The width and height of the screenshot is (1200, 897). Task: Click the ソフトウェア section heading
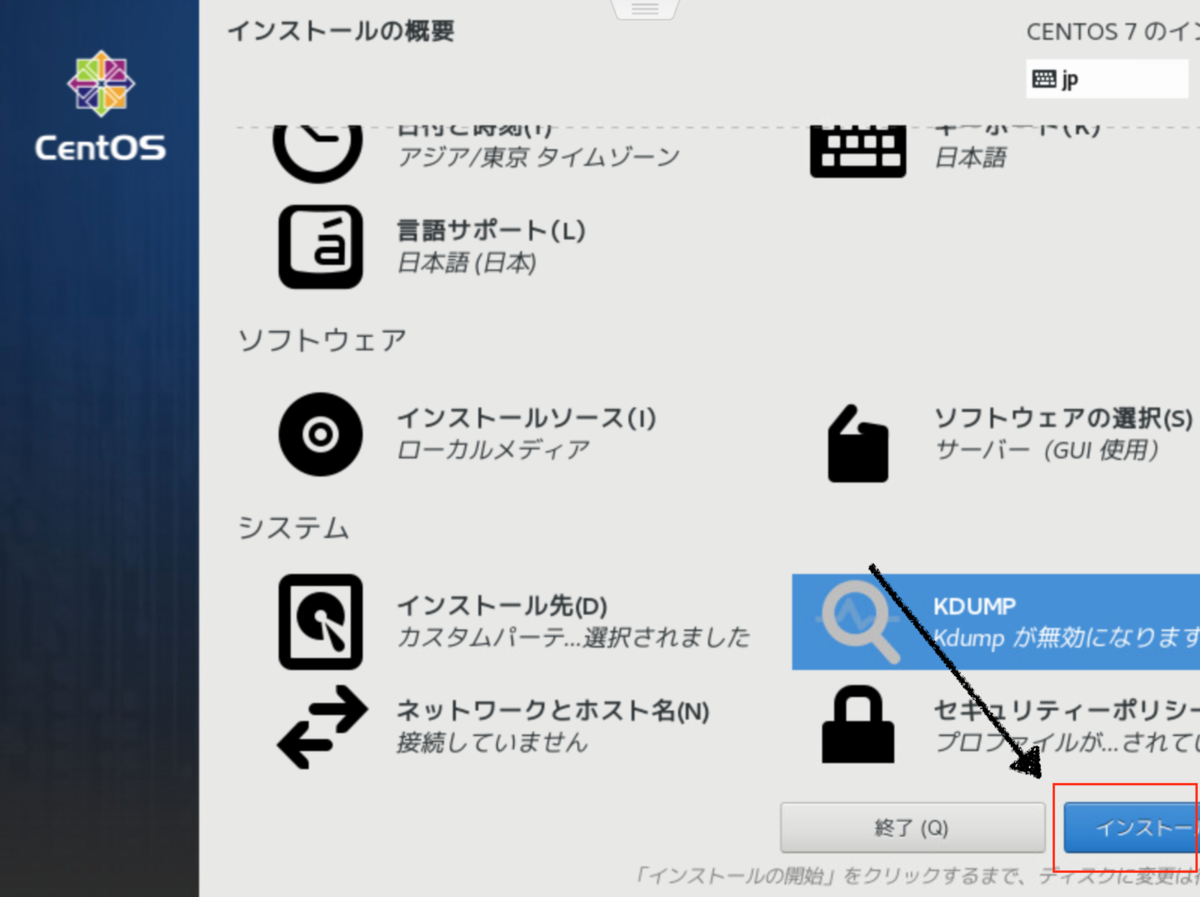point(322,340)
